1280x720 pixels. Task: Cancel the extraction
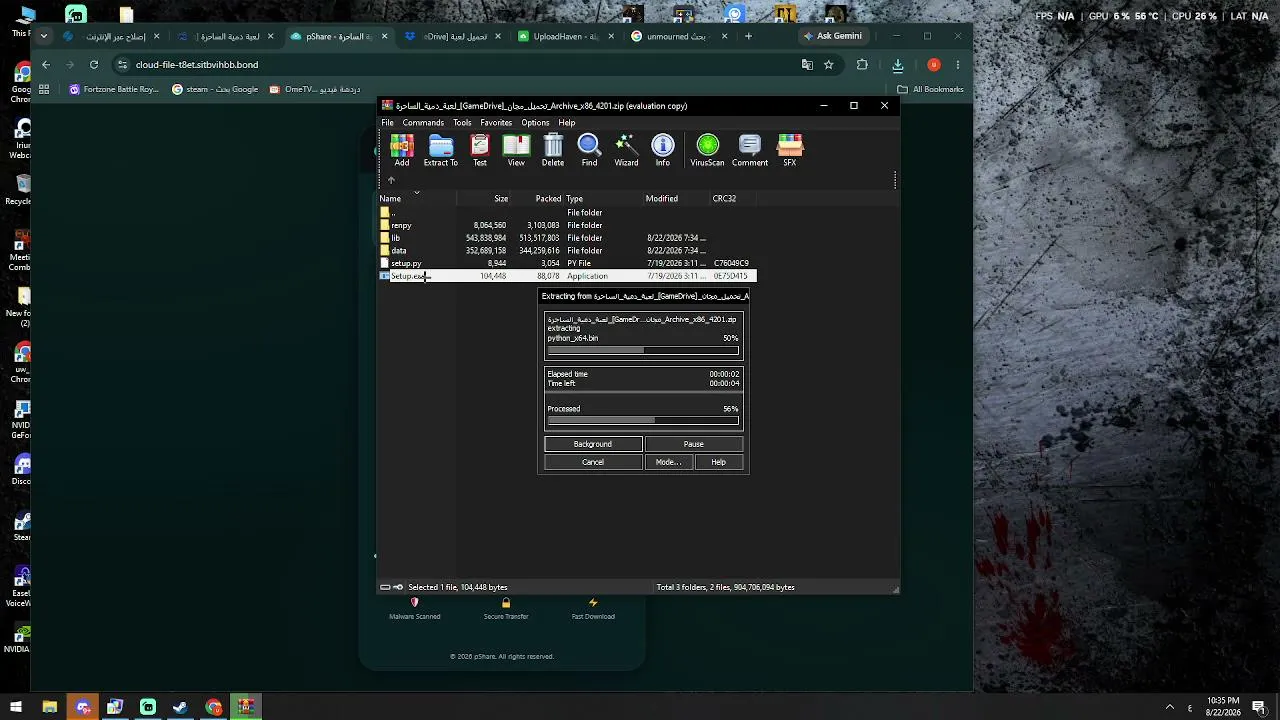(593, 462)
